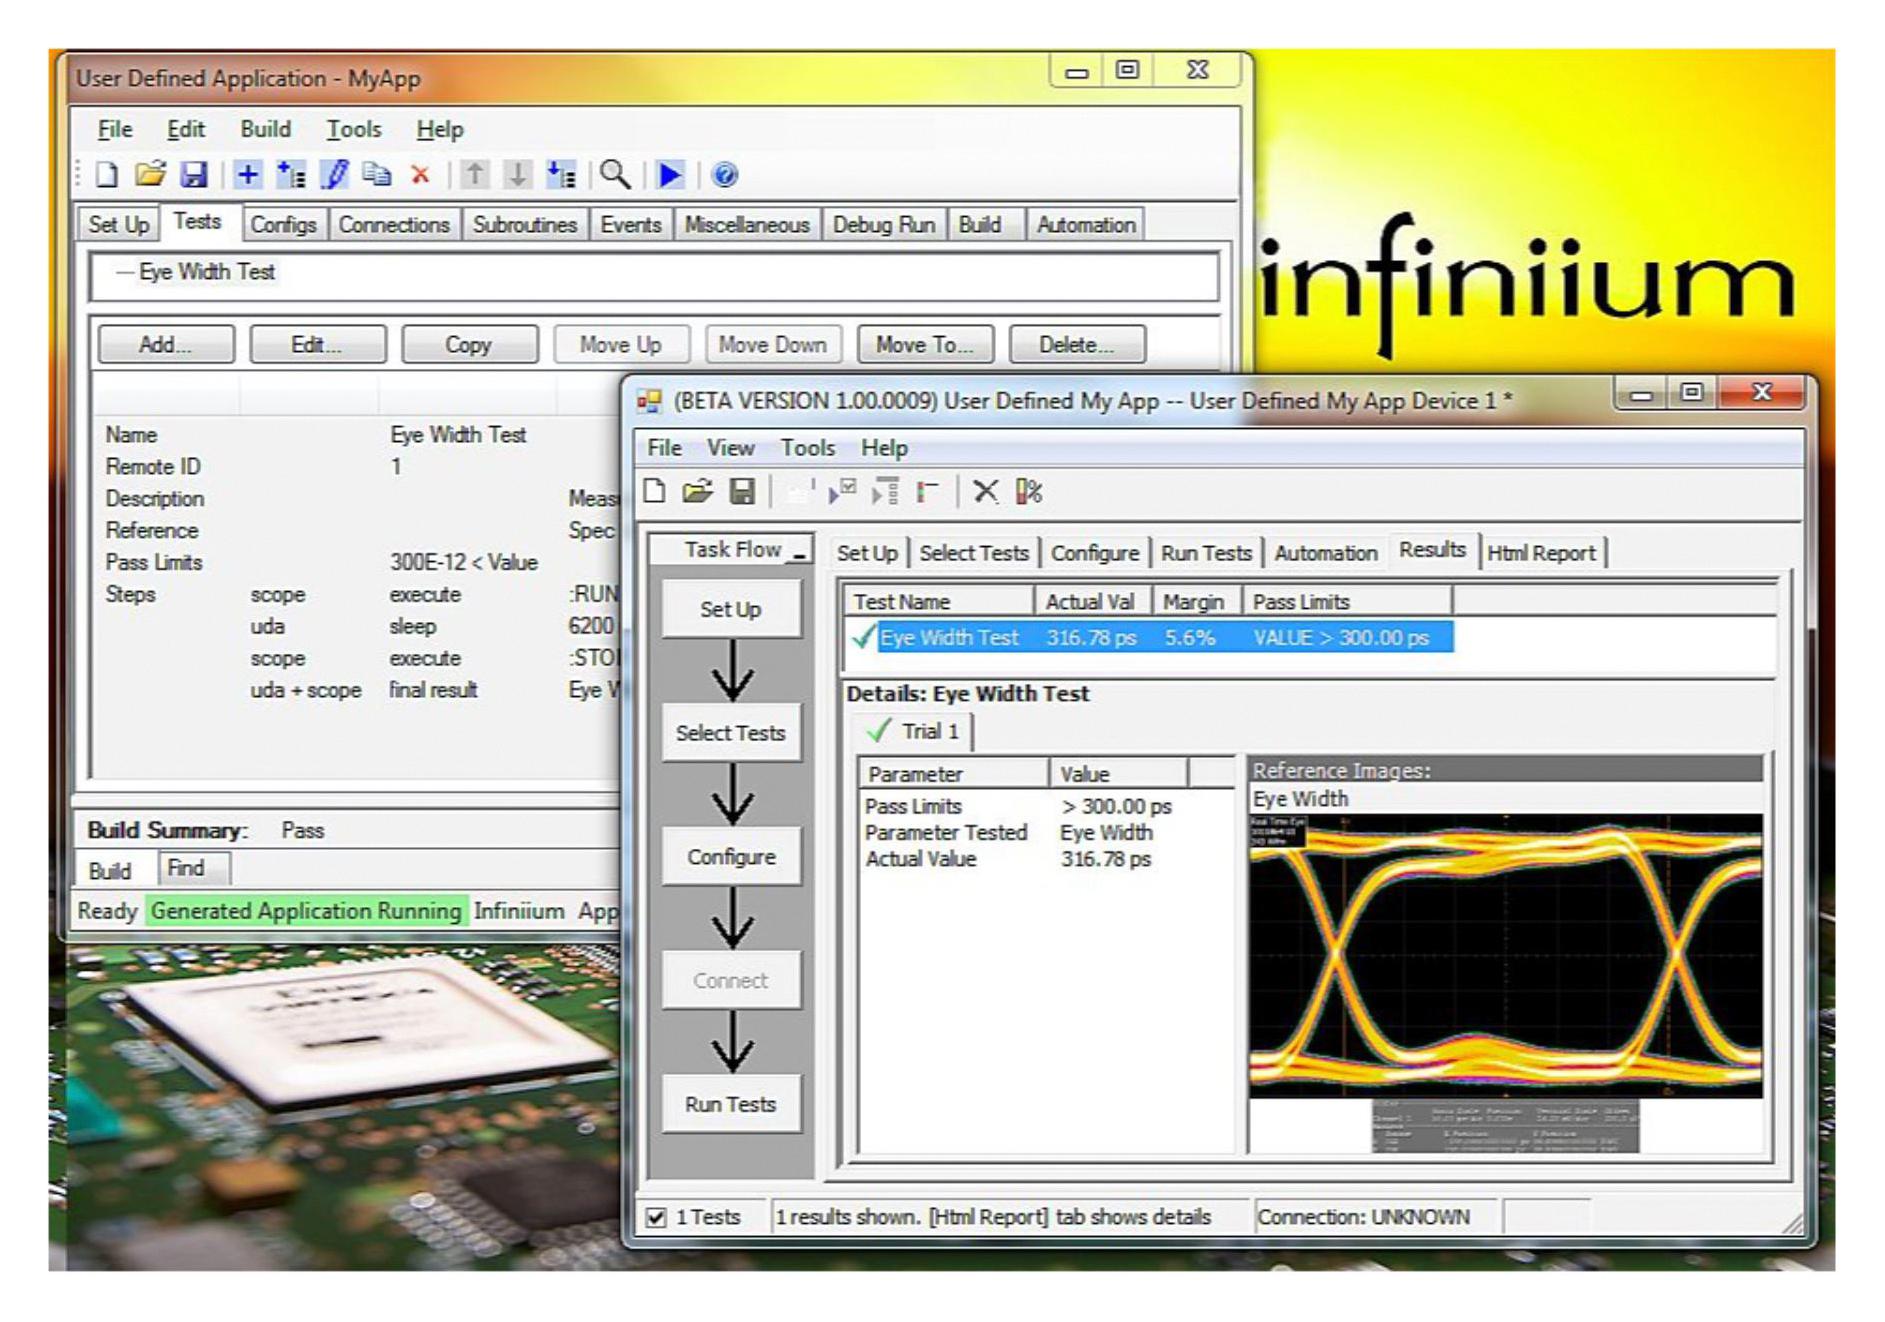Click Run Tests button in Task Flow
Screen dimensions: 1885x1322
[x=731, y=1104]
